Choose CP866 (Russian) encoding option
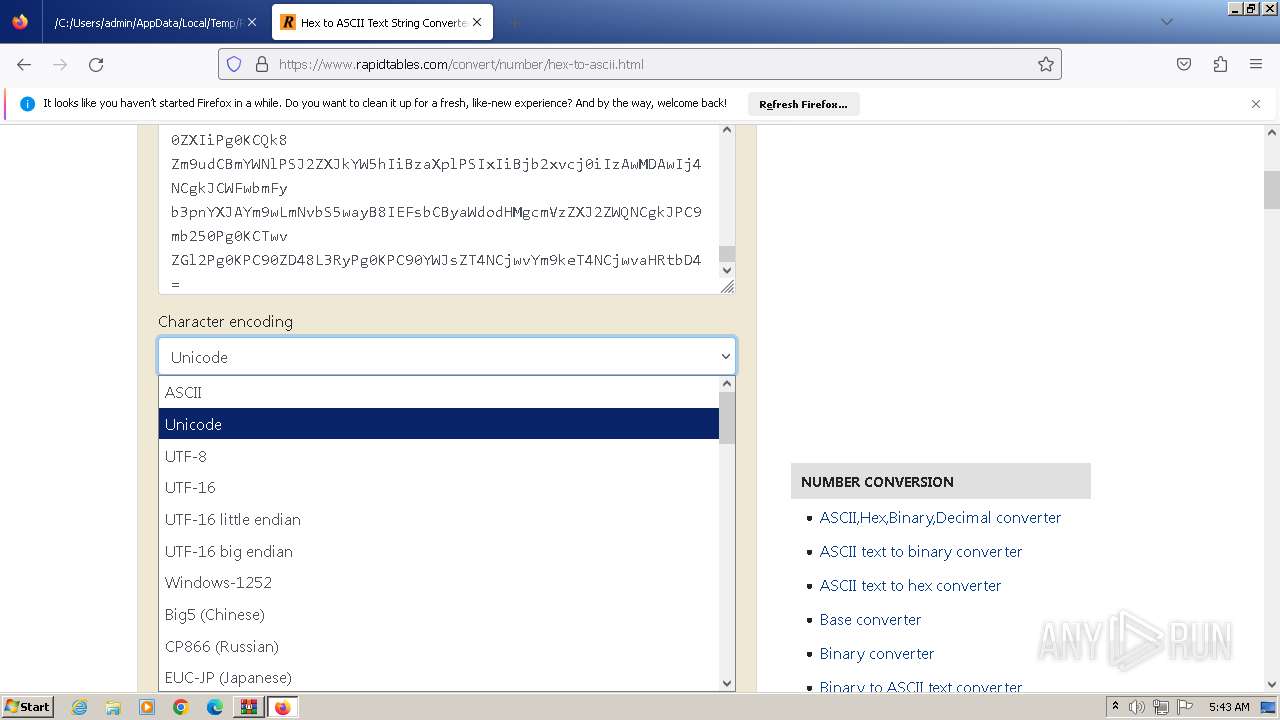This screenshot has height=720, width=1280. (438, 646)
